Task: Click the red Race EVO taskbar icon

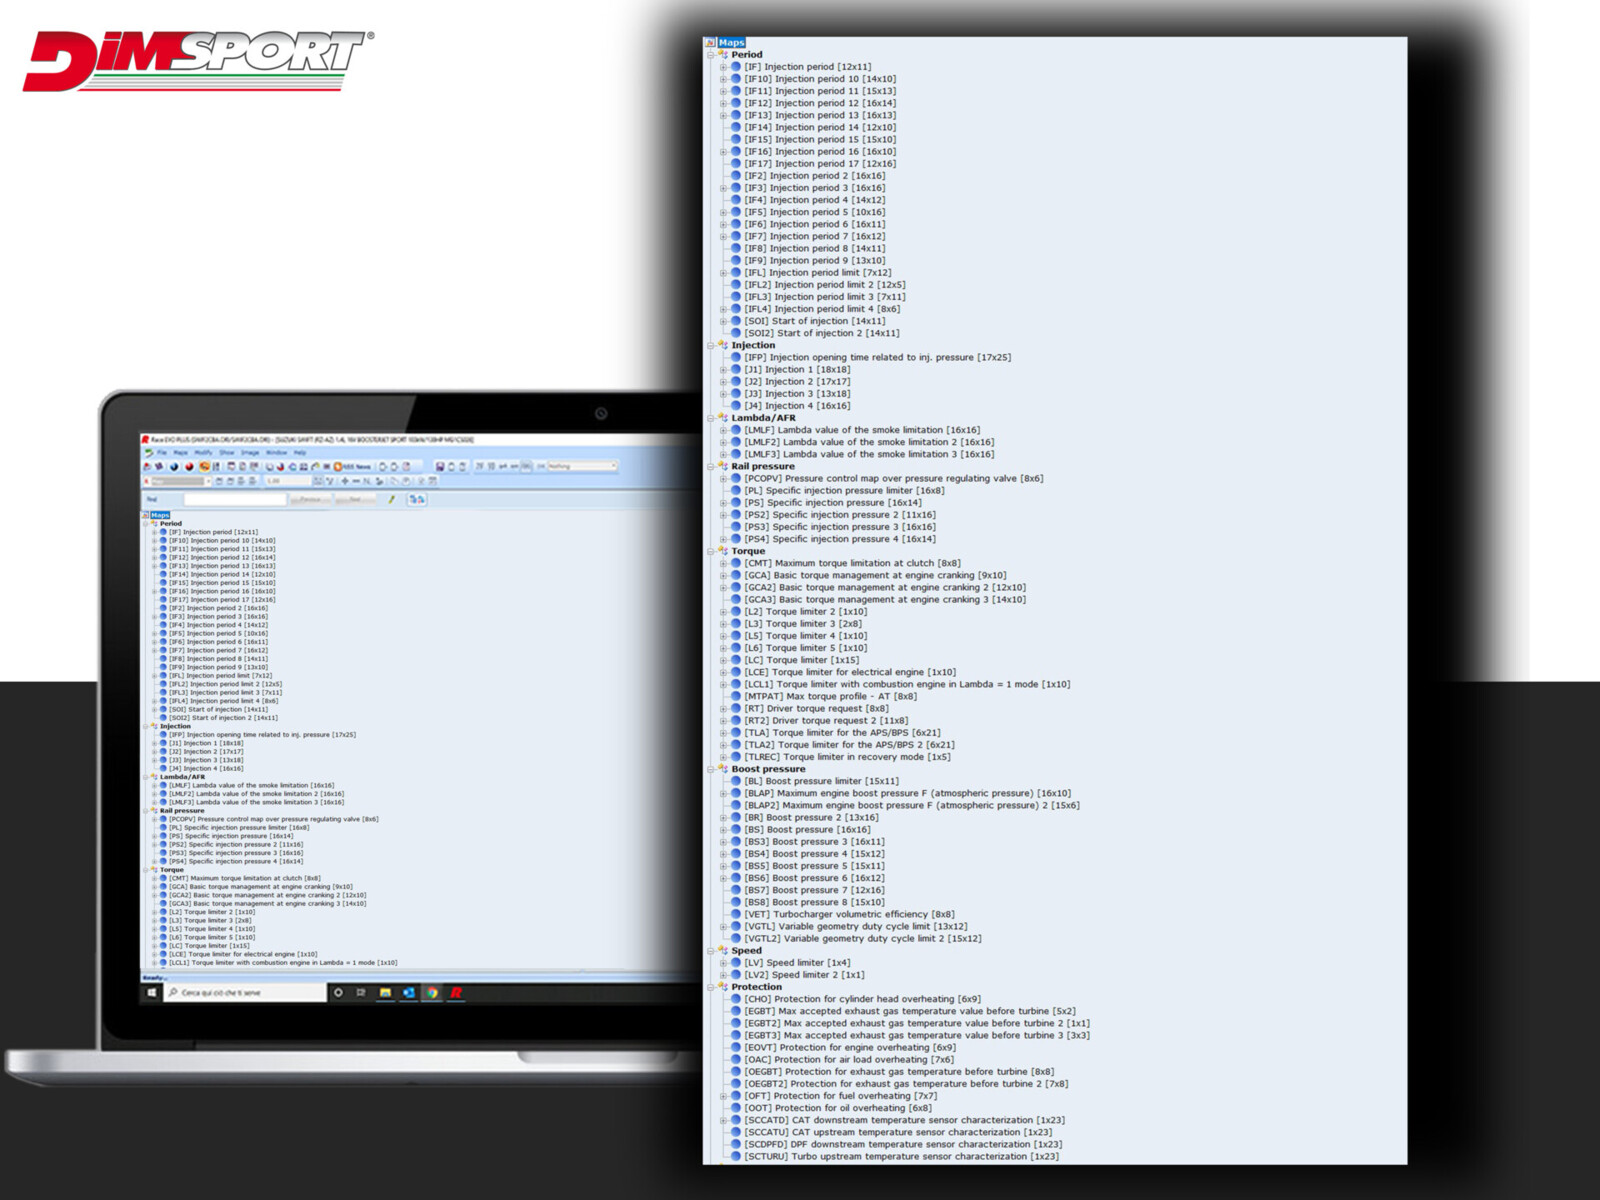Action: click(x=456, y=993)
